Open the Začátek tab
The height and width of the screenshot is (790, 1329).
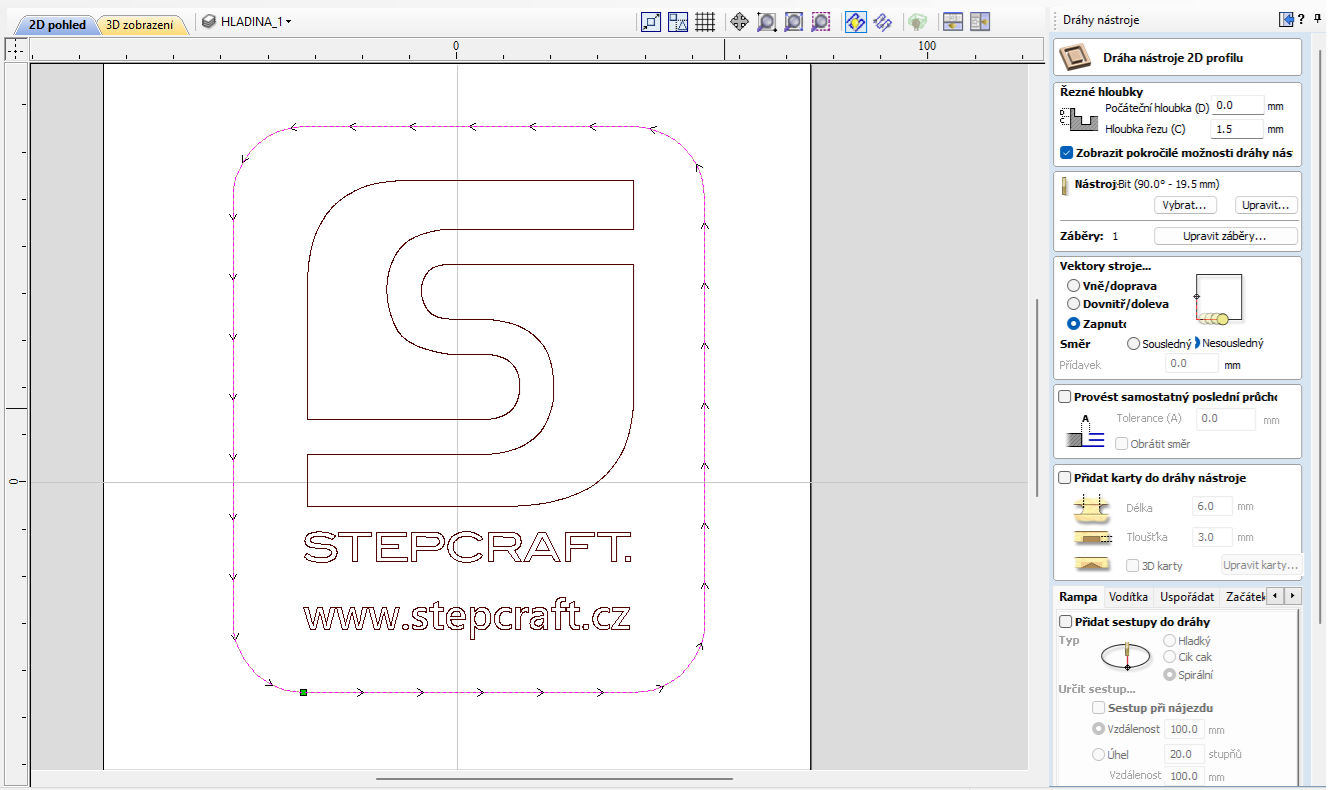point(1245,597)
